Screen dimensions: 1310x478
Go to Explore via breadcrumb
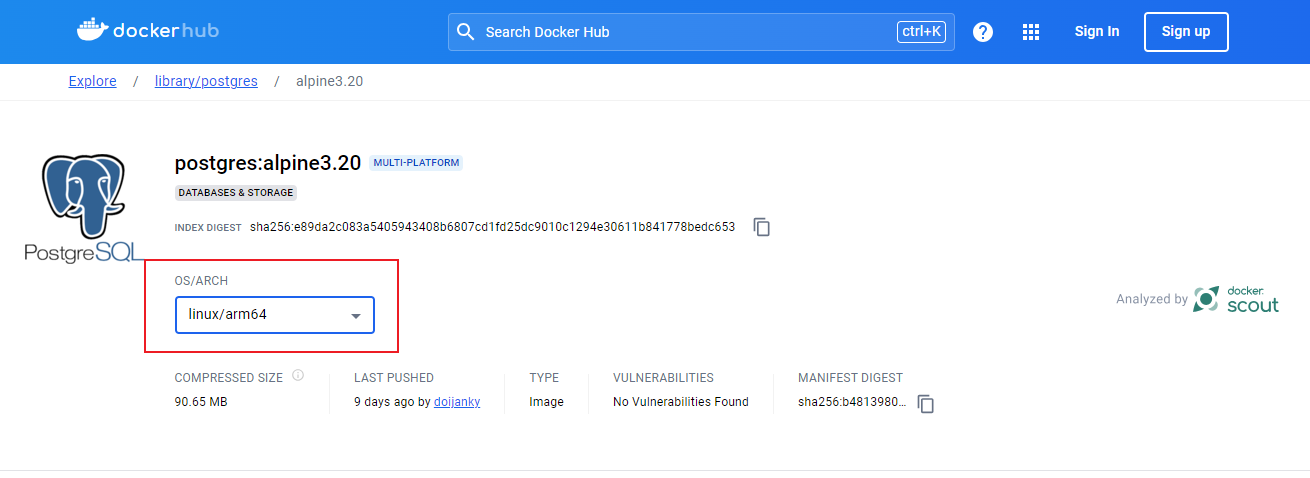coord(92,81)
